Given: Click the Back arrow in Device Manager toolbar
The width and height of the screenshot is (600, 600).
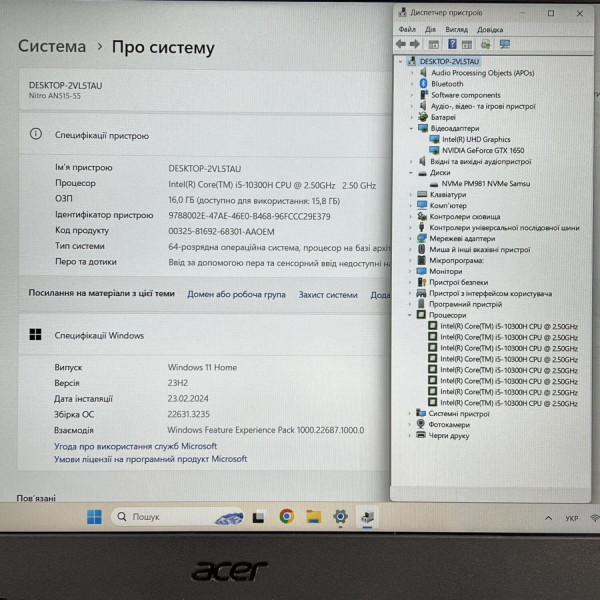Looking at the screenshot, I should tap(401, 44).
